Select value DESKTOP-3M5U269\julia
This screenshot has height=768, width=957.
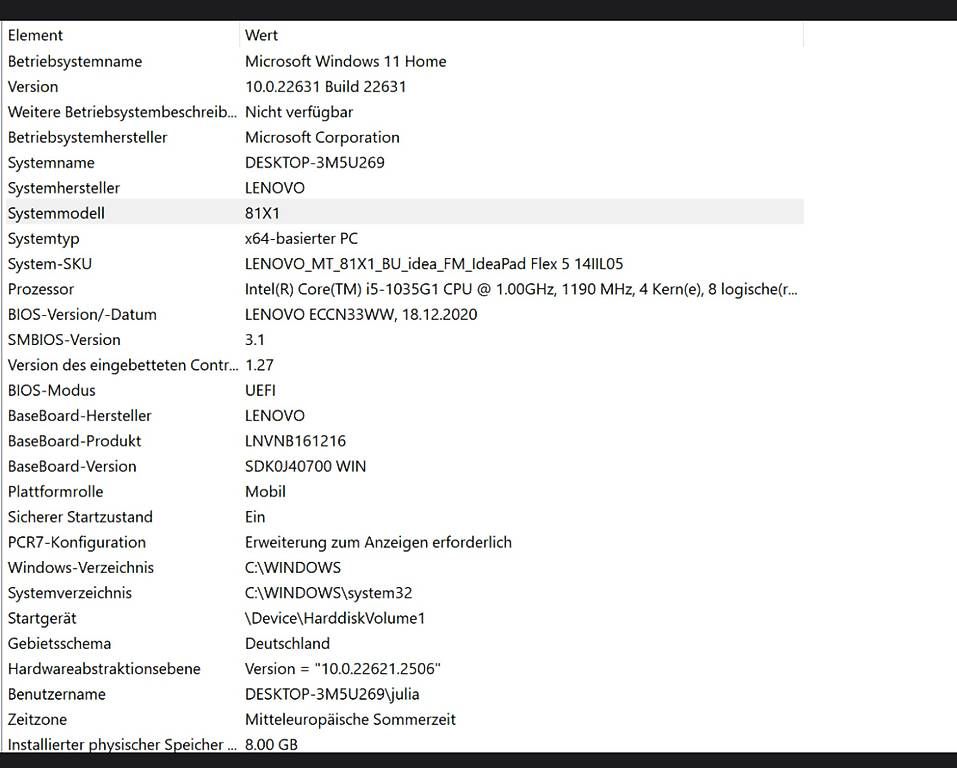(x=332, y=695)
